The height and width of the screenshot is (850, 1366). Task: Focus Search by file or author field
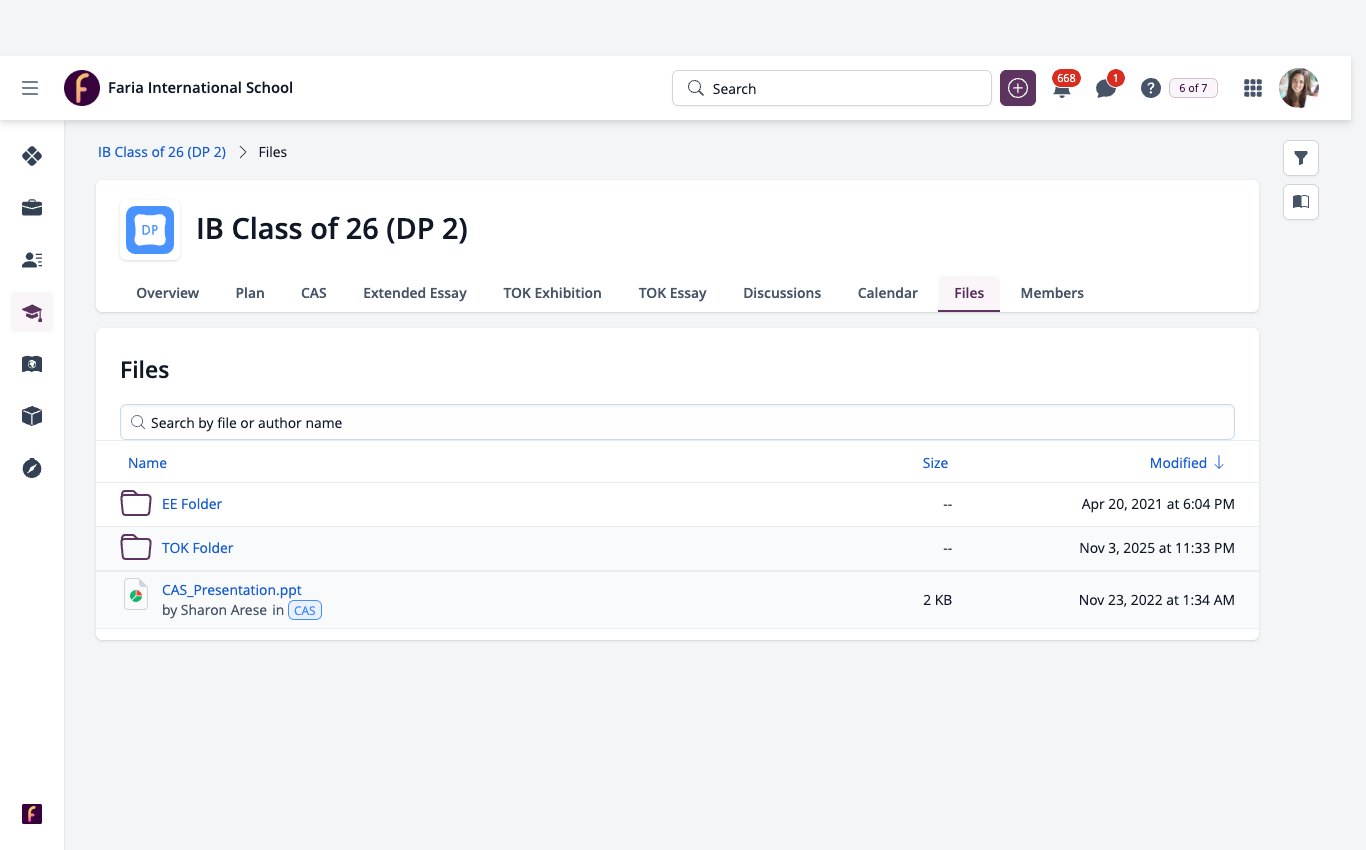[x=677, y=422]
